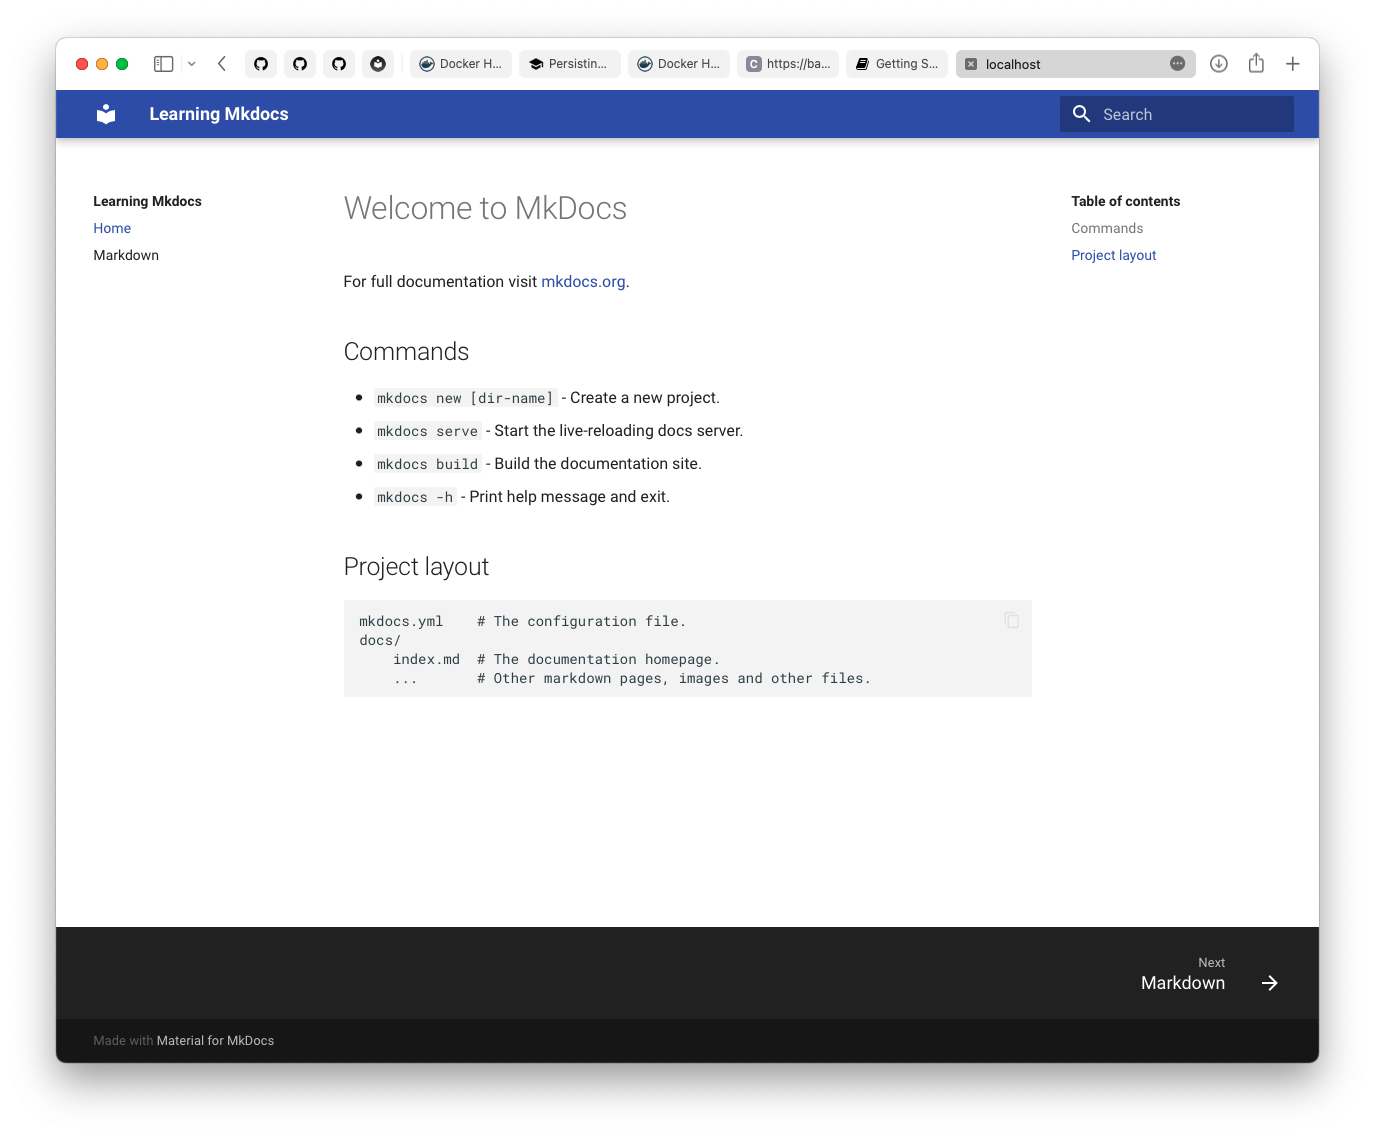Go to next page Markdown in footer

point(1209,974)
